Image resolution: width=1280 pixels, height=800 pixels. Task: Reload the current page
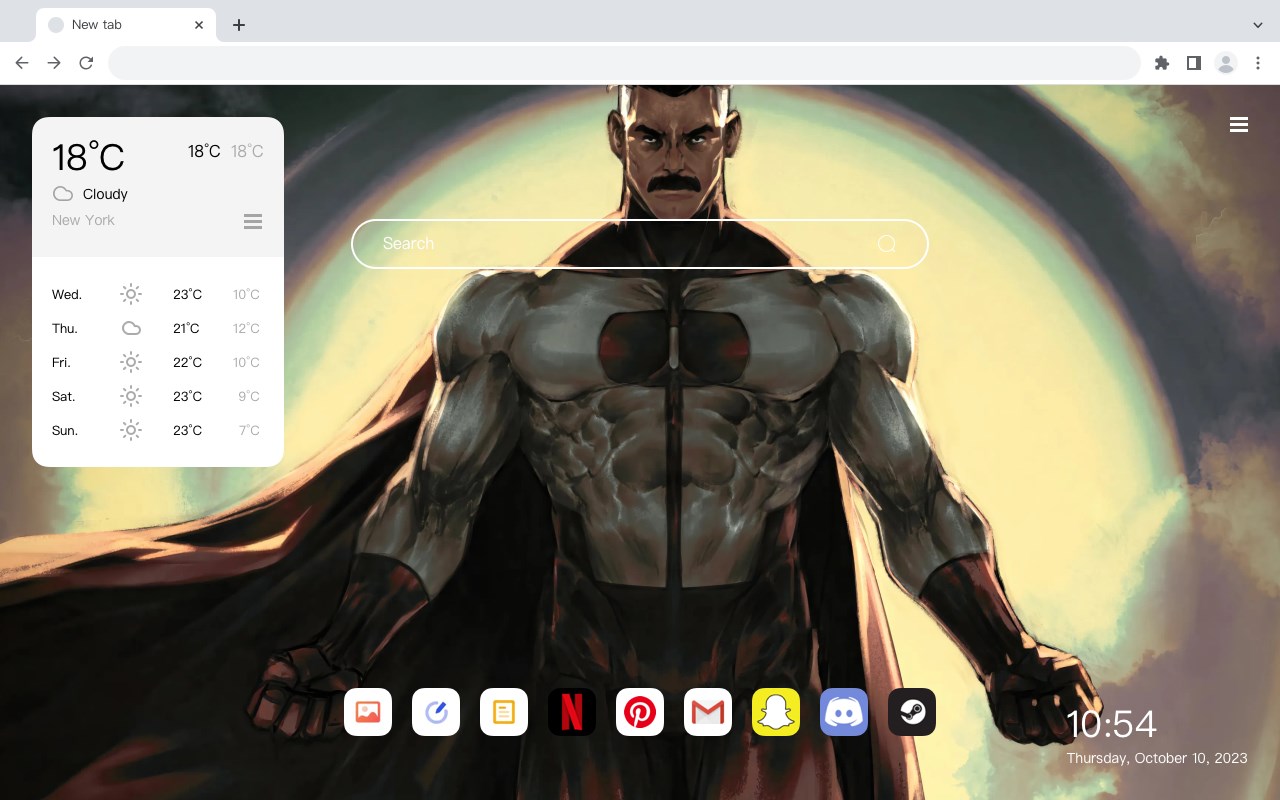[86, 63]
